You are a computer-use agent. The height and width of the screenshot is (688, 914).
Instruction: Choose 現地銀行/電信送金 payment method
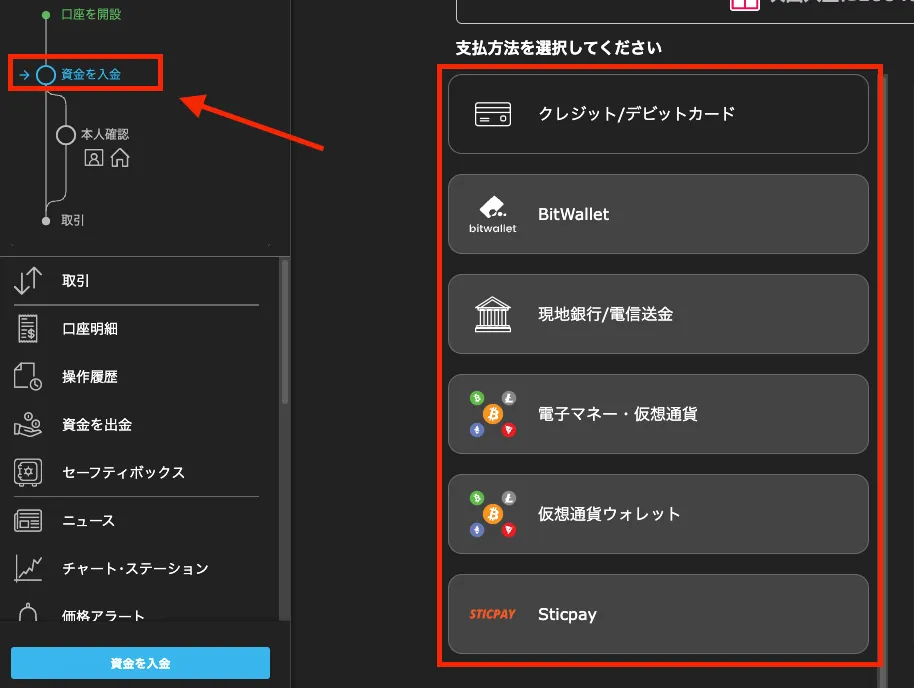tap(658, 313)
